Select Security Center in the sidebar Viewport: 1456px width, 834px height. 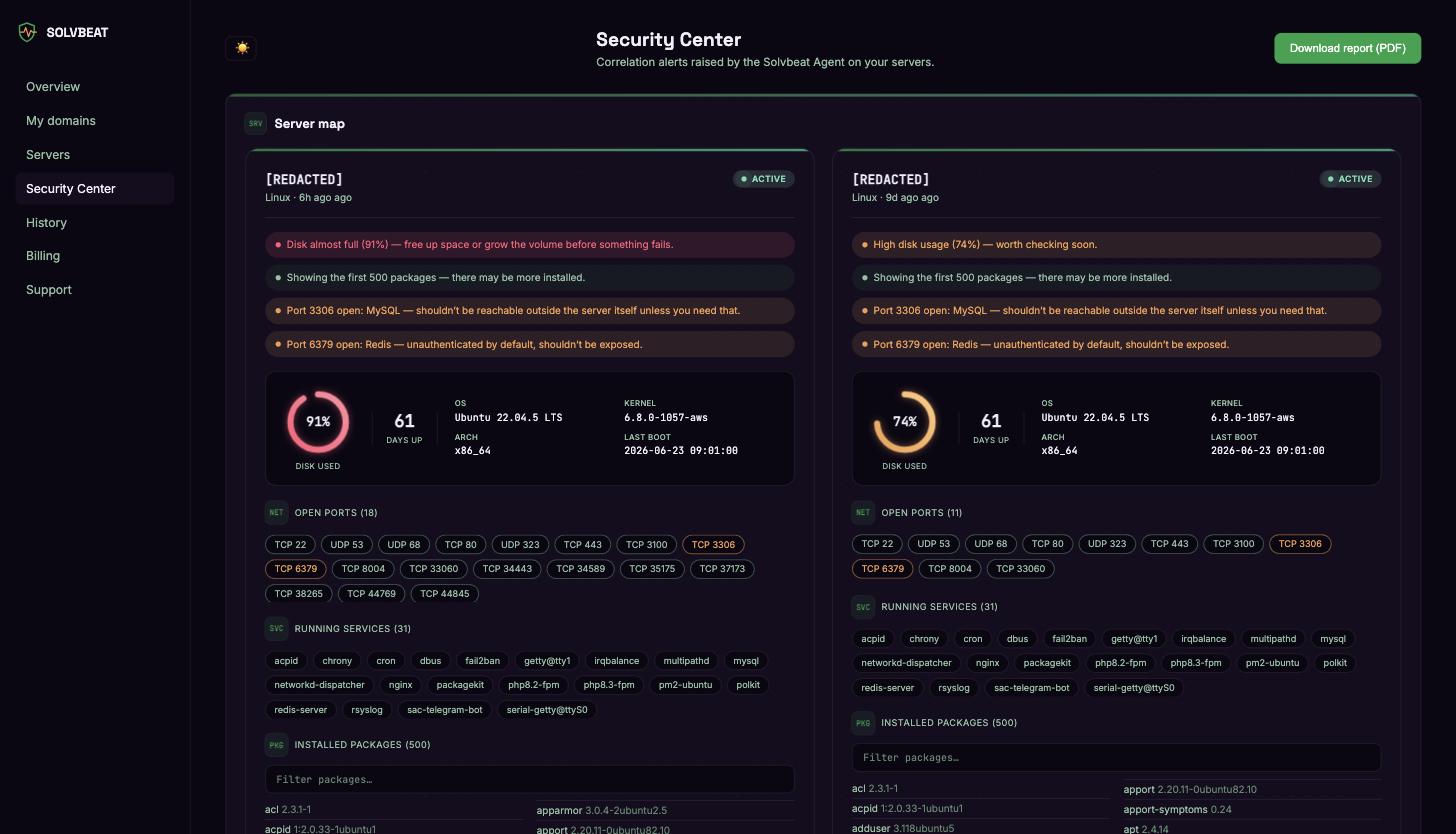[x=94, y=189]
